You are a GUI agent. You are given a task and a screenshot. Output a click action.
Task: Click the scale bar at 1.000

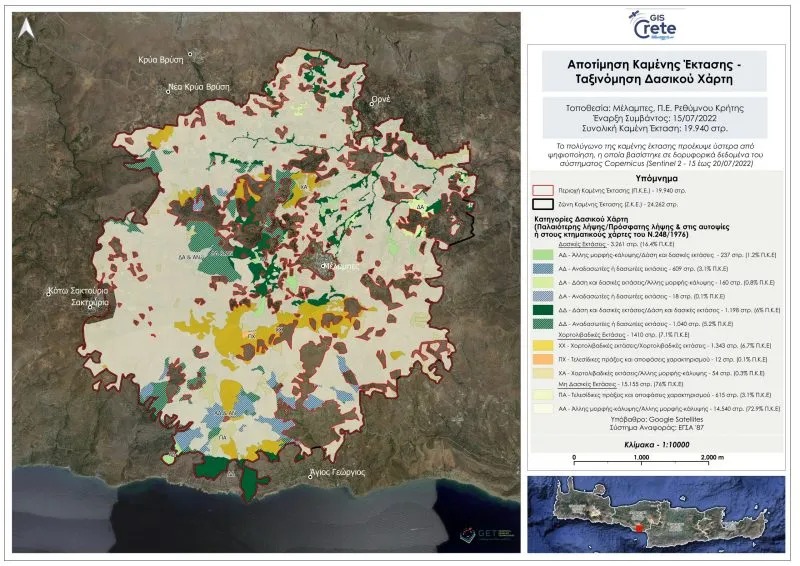[641, 457]
